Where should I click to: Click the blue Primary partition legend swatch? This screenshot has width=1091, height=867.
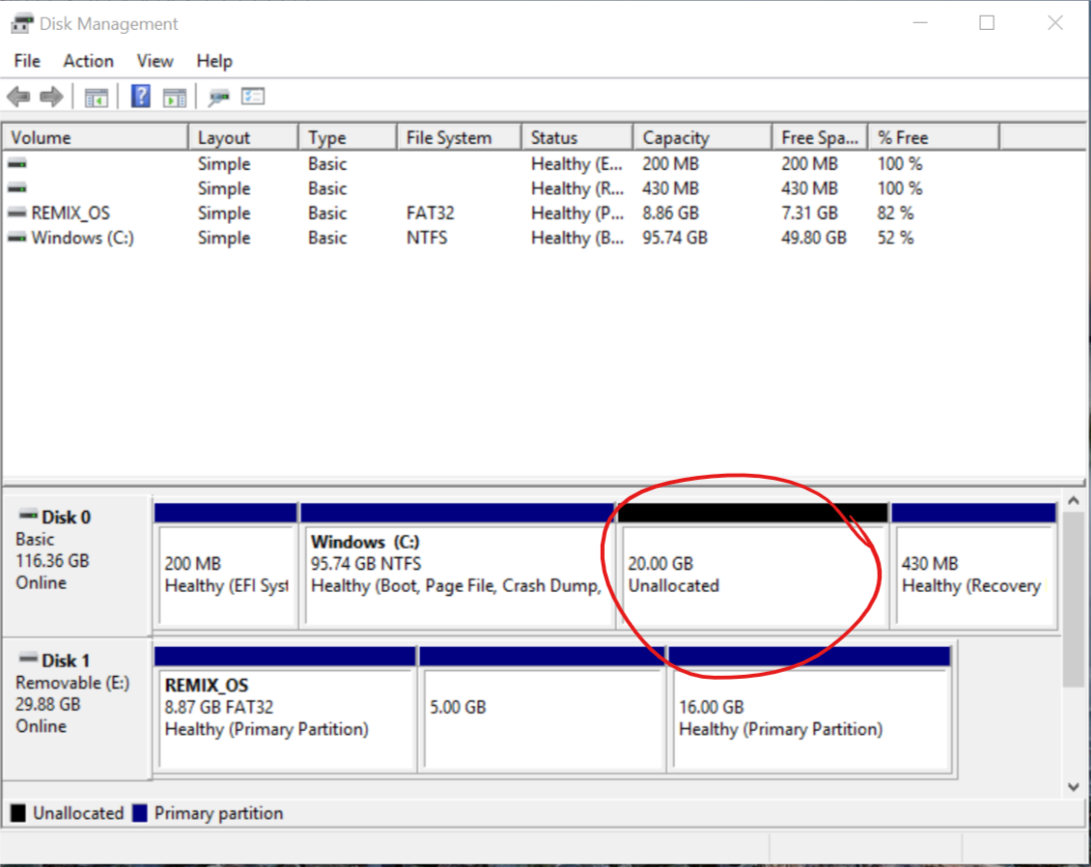coord(140,813)
